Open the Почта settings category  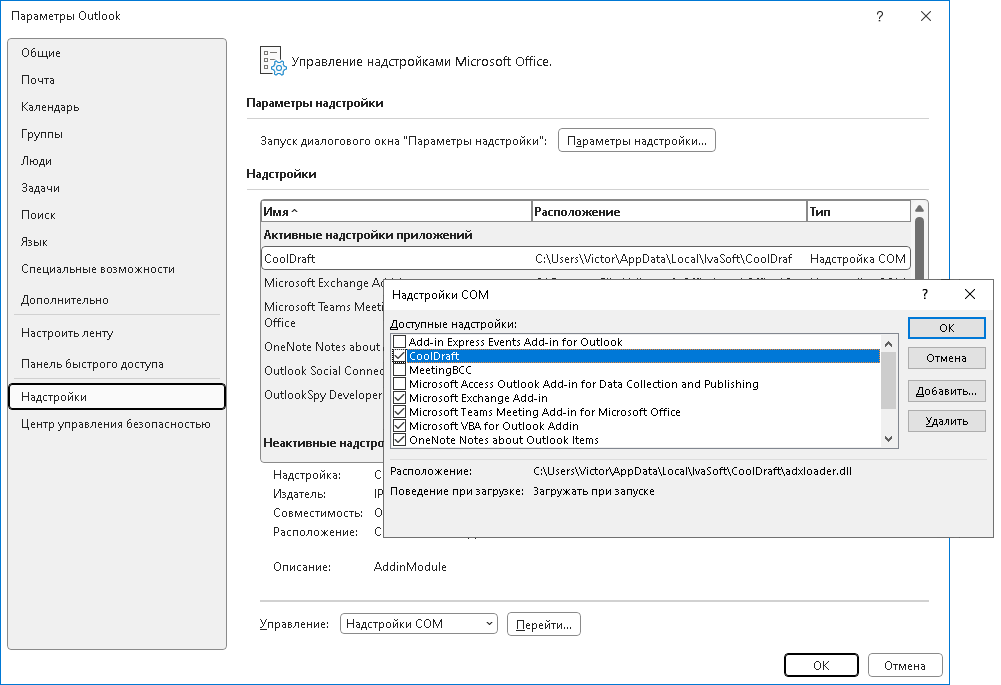coord(117,80)
